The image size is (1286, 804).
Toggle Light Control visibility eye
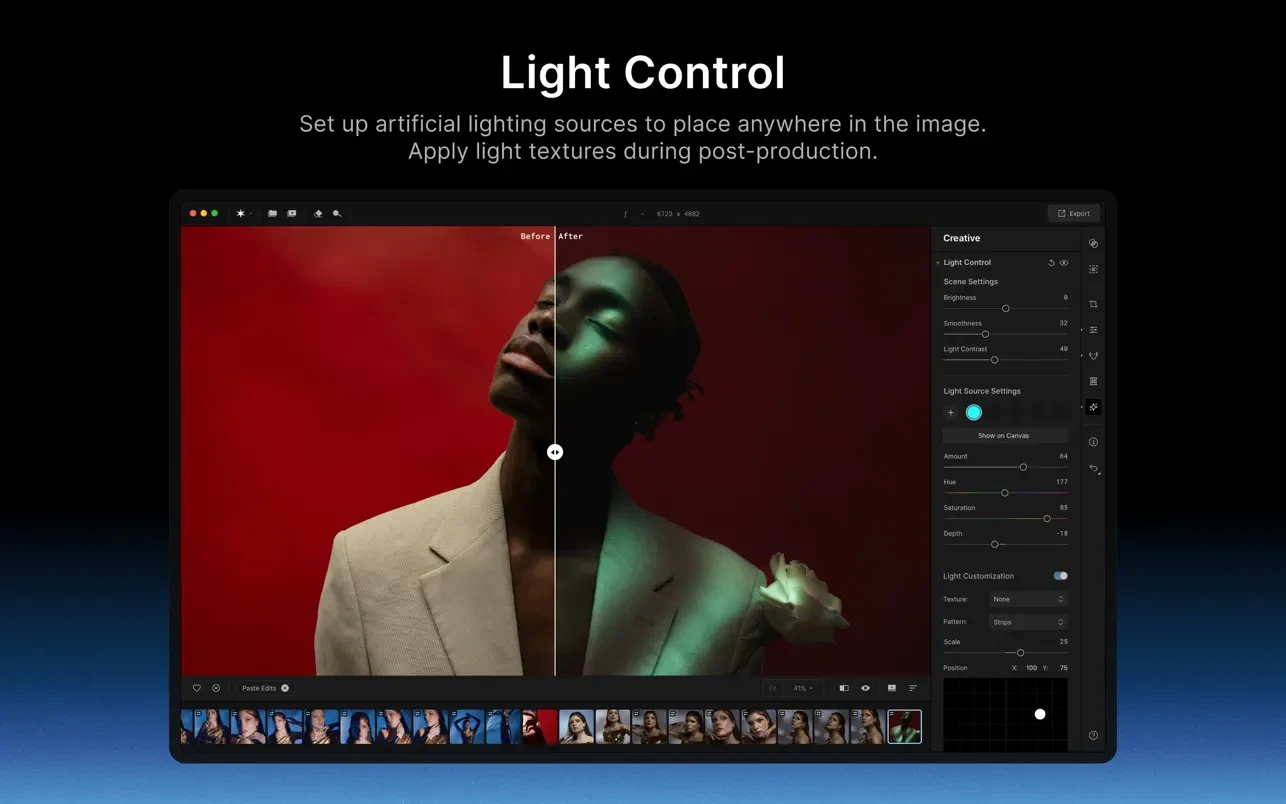(x=1064, y=263)
